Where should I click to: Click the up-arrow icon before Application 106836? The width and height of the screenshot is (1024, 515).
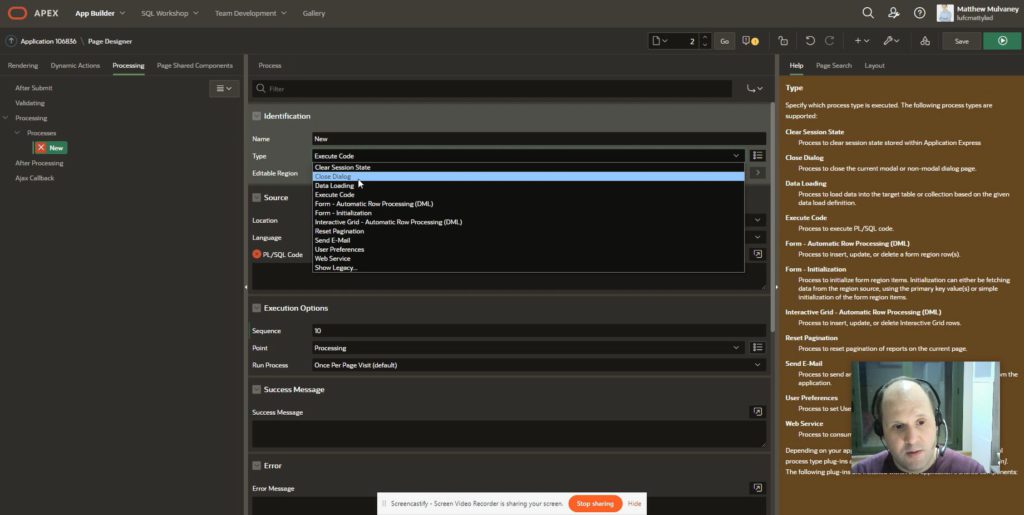coord(11,41)
